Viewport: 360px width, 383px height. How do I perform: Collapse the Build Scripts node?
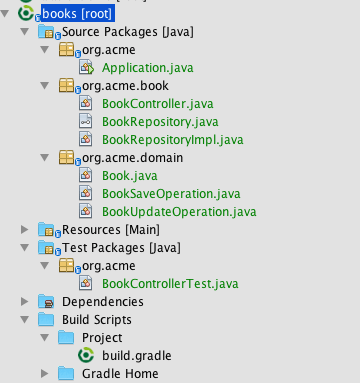(24, 319)
